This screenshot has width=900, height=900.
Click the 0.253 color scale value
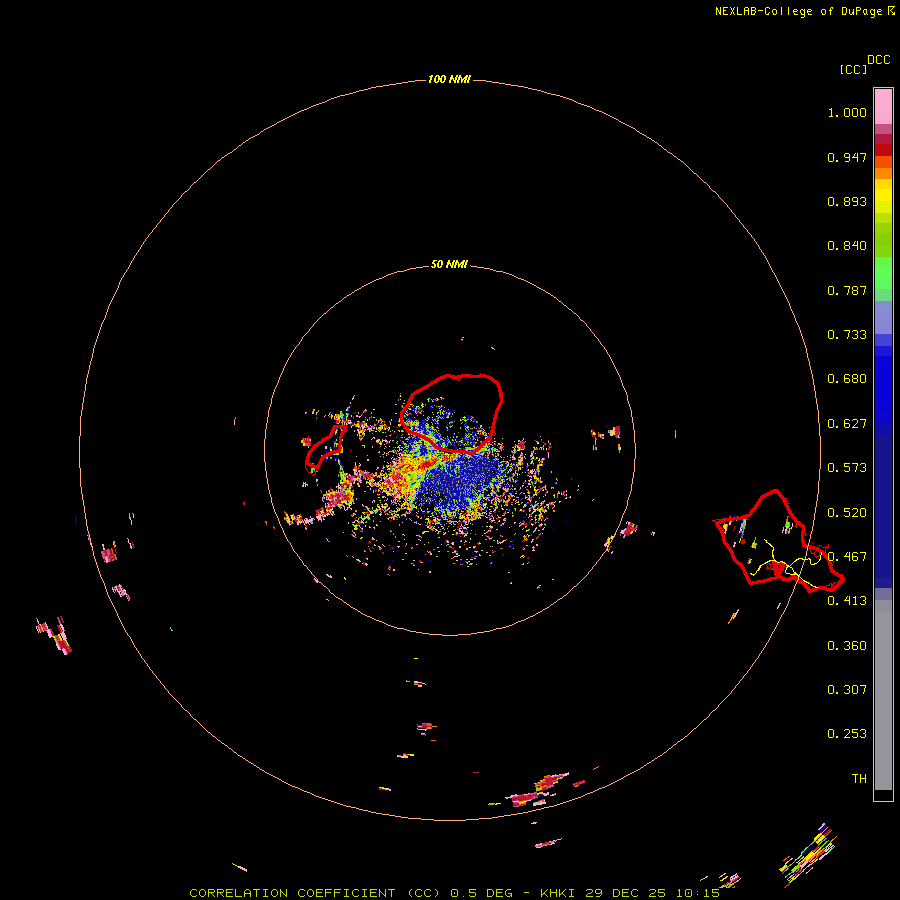click(x=847, y=734)
